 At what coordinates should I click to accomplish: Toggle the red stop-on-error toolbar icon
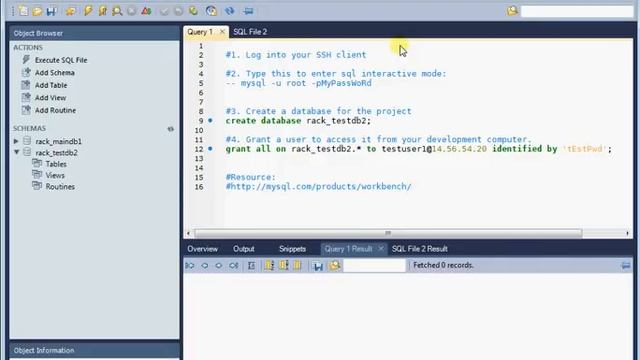pyautogui.click(x=146, y=11)
